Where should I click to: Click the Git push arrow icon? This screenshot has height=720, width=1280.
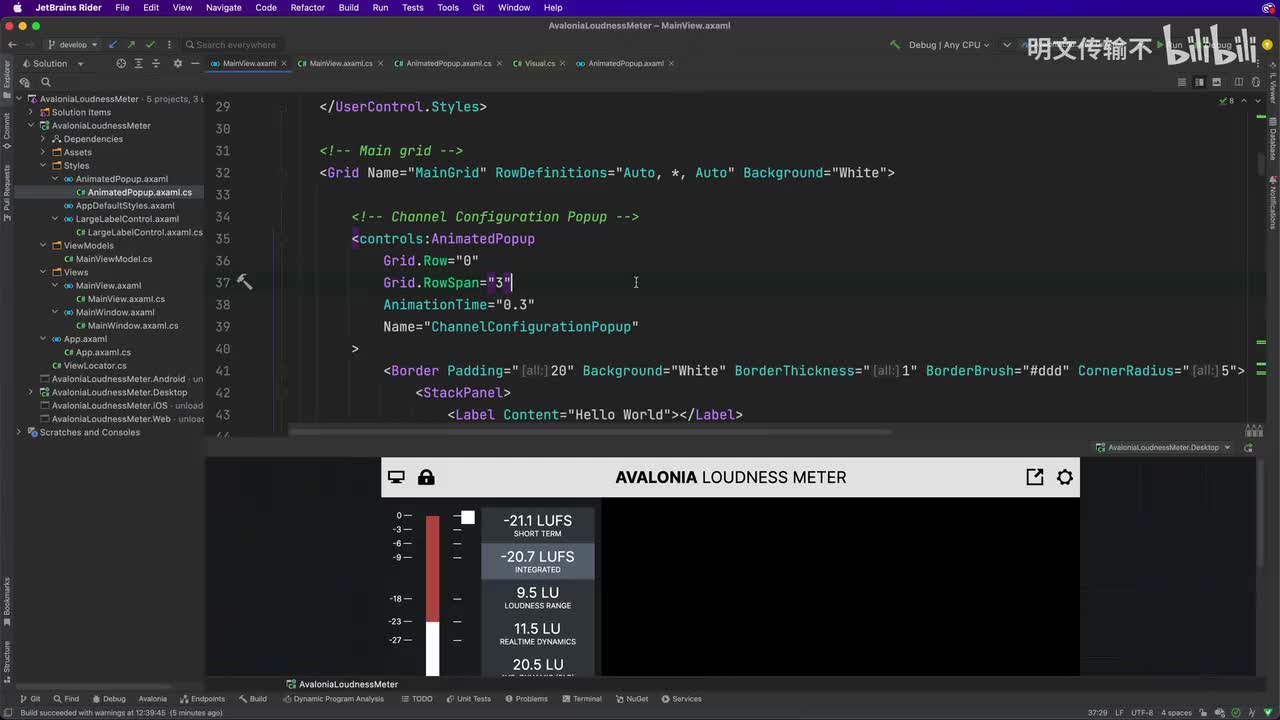click(131, 45)
